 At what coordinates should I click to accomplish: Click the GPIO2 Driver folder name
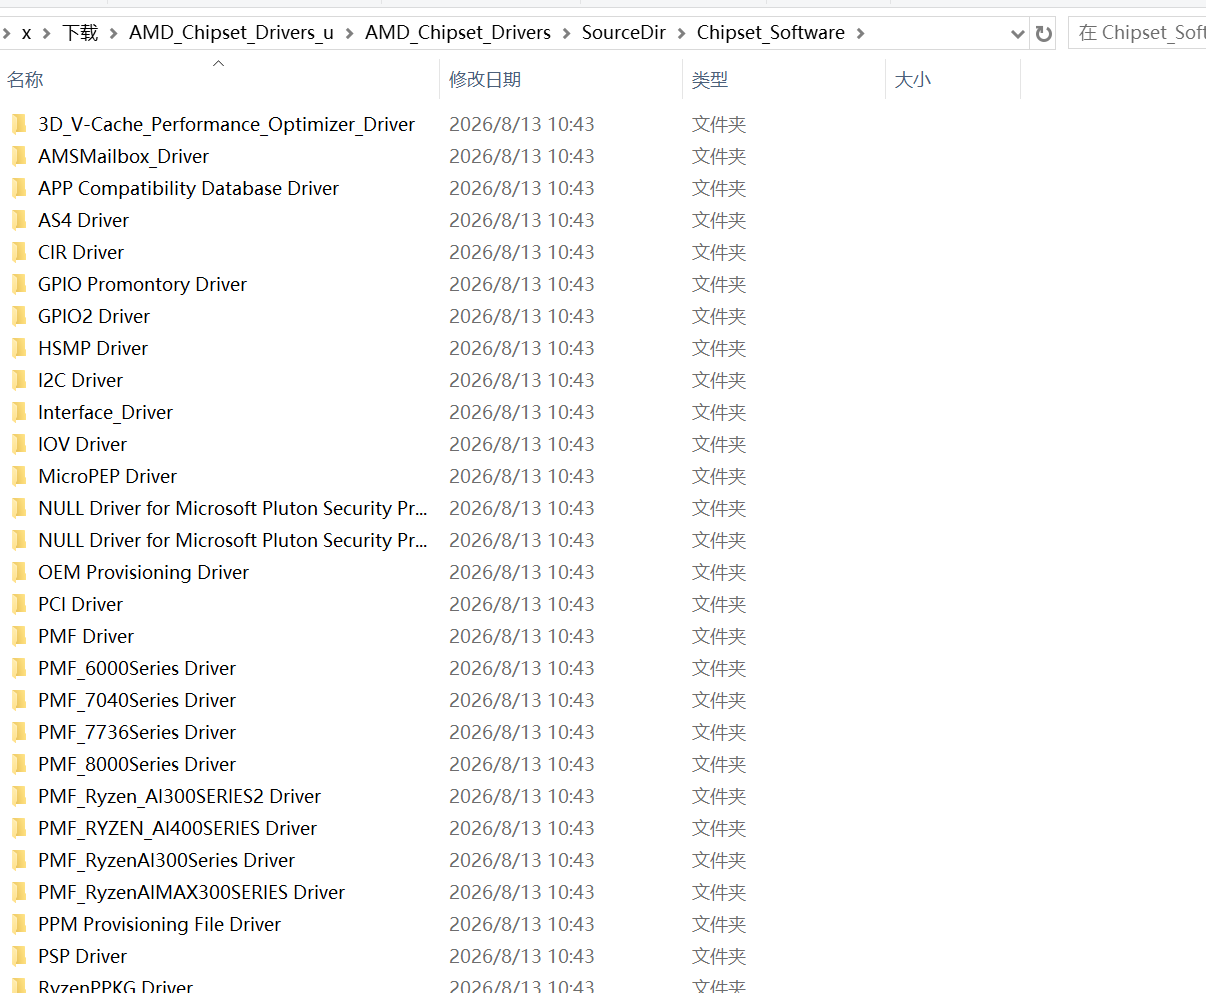point(94,316)
